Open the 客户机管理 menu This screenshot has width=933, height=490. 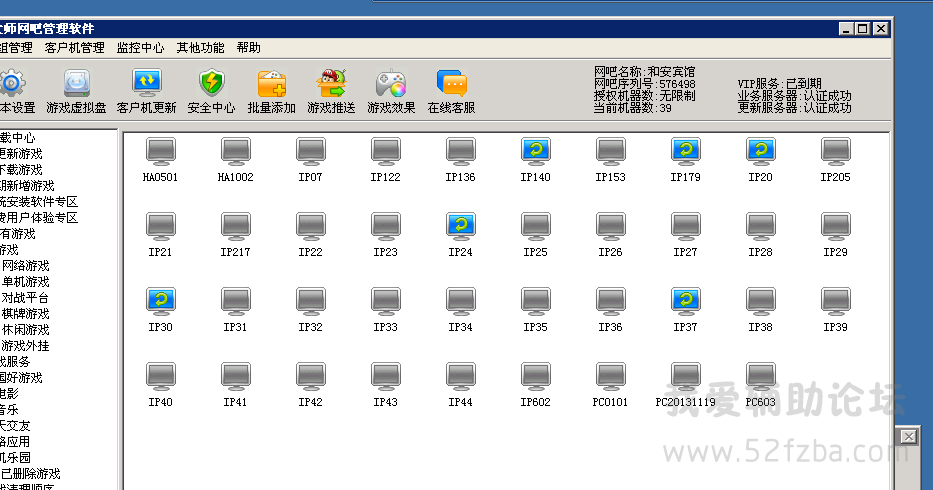74,48
